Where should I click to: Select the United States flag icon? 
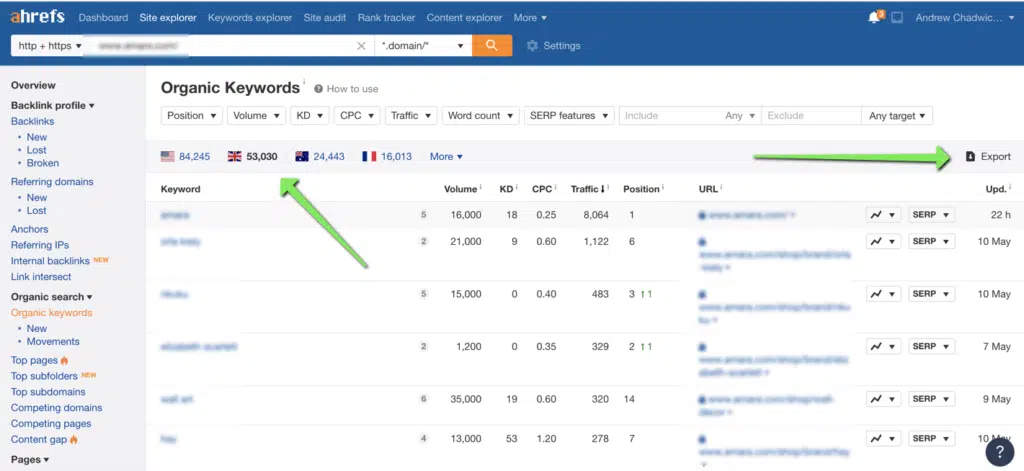coord(168,156)
